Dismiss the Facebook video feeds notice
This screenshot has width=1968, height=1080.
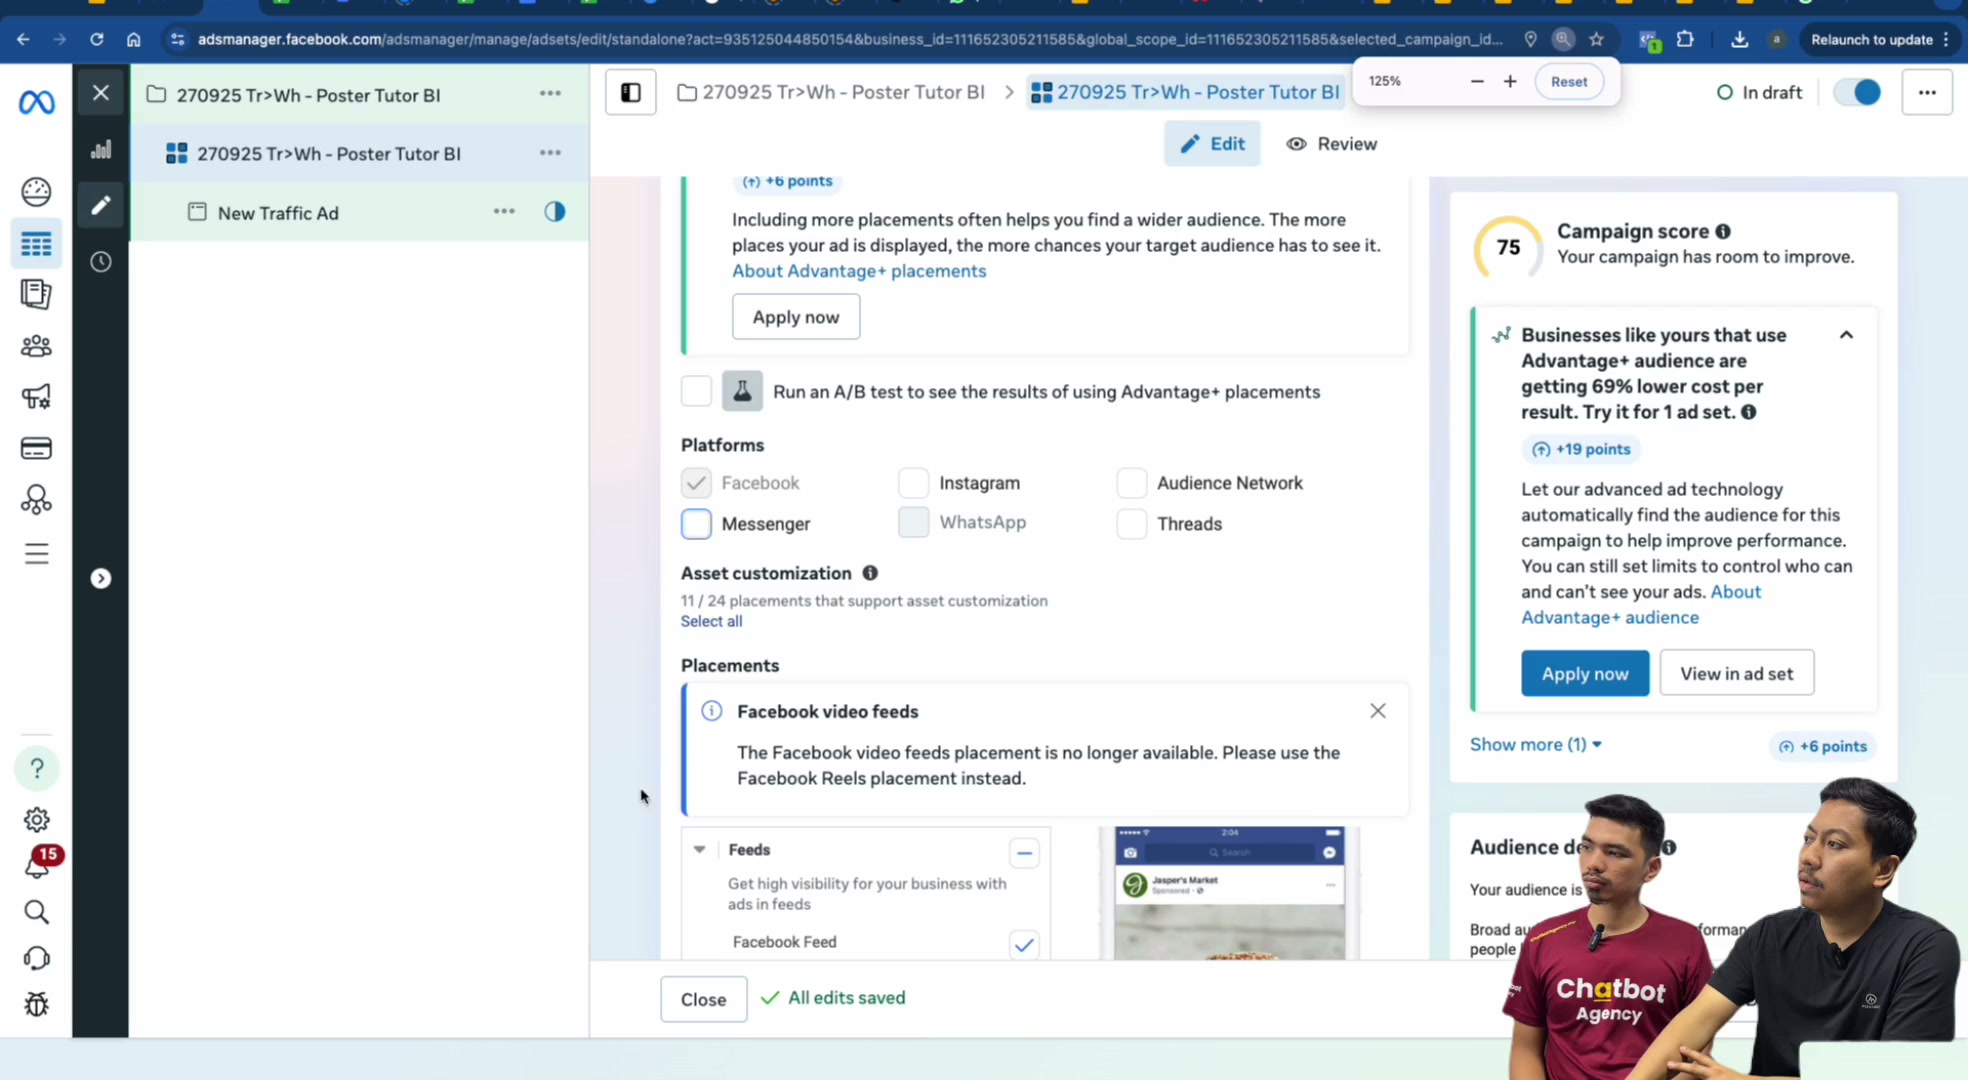point(1377,711)
